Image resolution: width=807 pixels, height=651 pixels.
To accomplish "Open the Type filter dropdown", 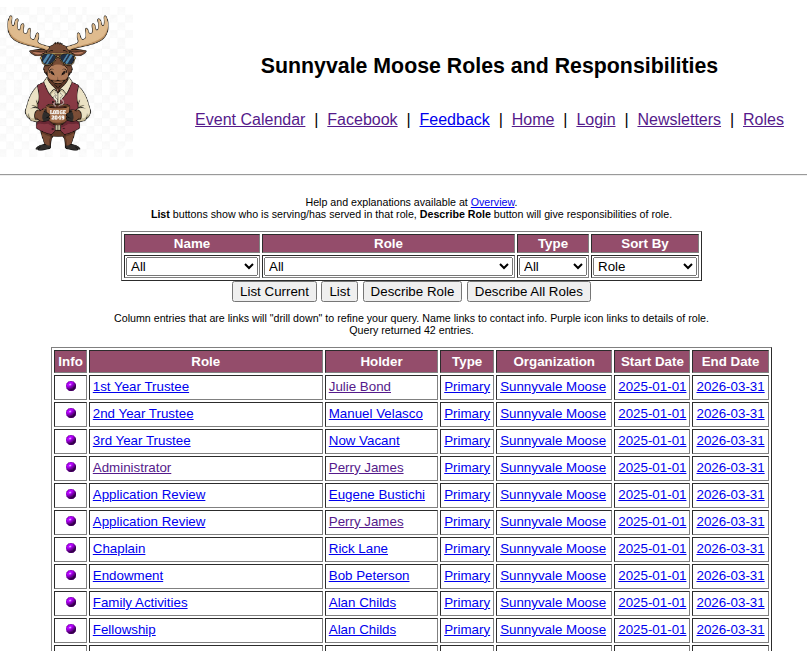I will (x=552, y=267).
